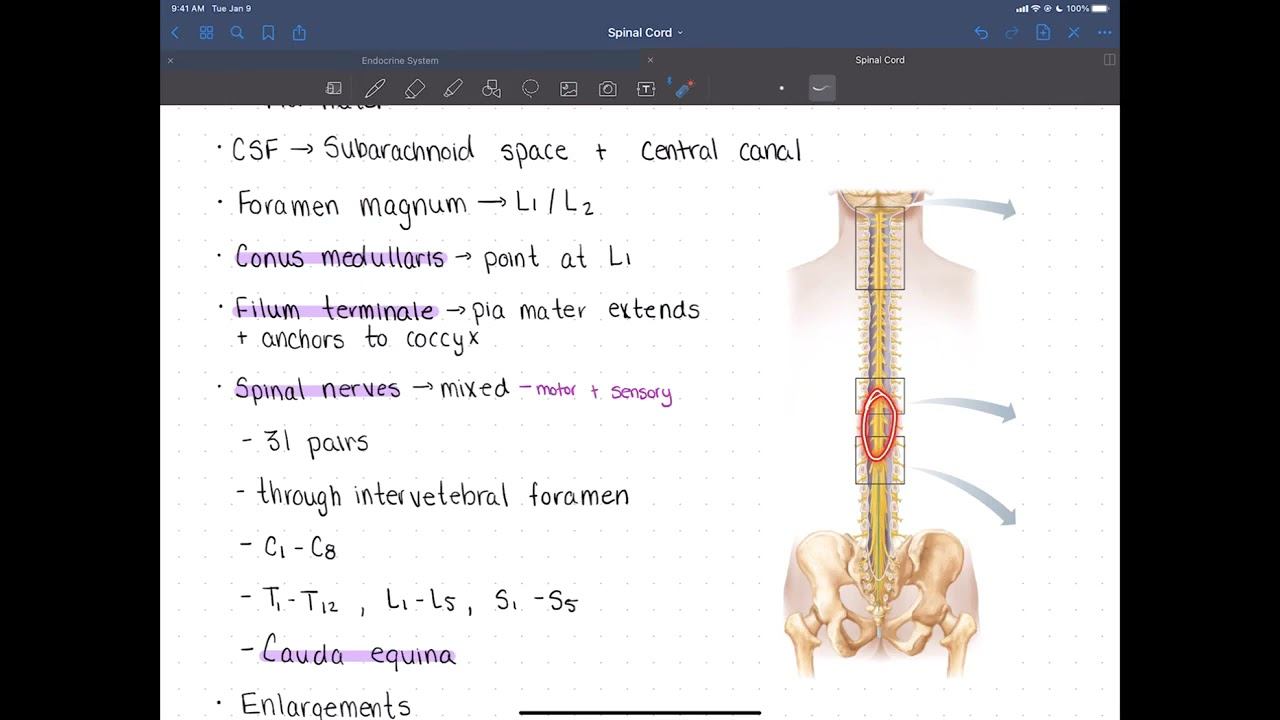Open search in the notebook

(x=237, y=33)
